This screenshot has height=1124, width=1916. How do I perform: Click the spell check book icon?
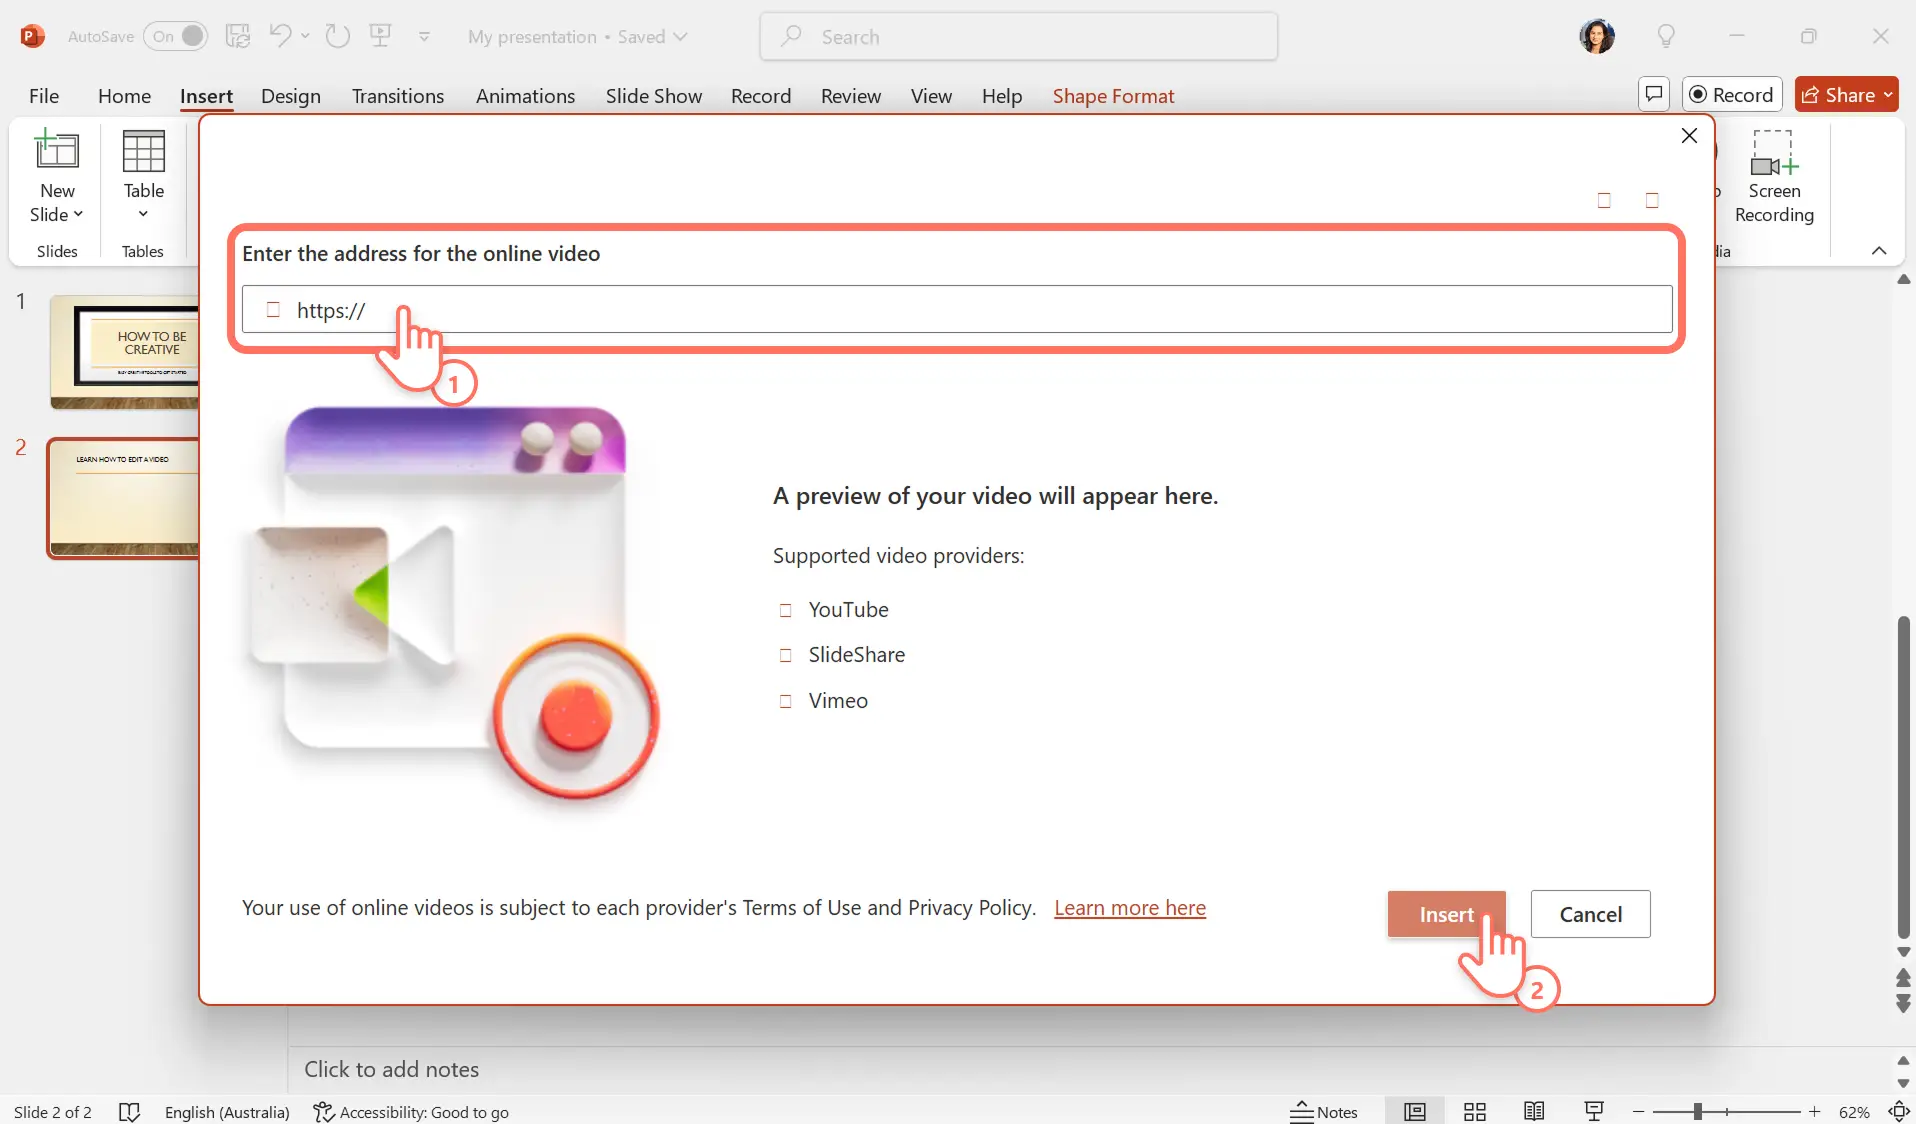coord(129,1112)
